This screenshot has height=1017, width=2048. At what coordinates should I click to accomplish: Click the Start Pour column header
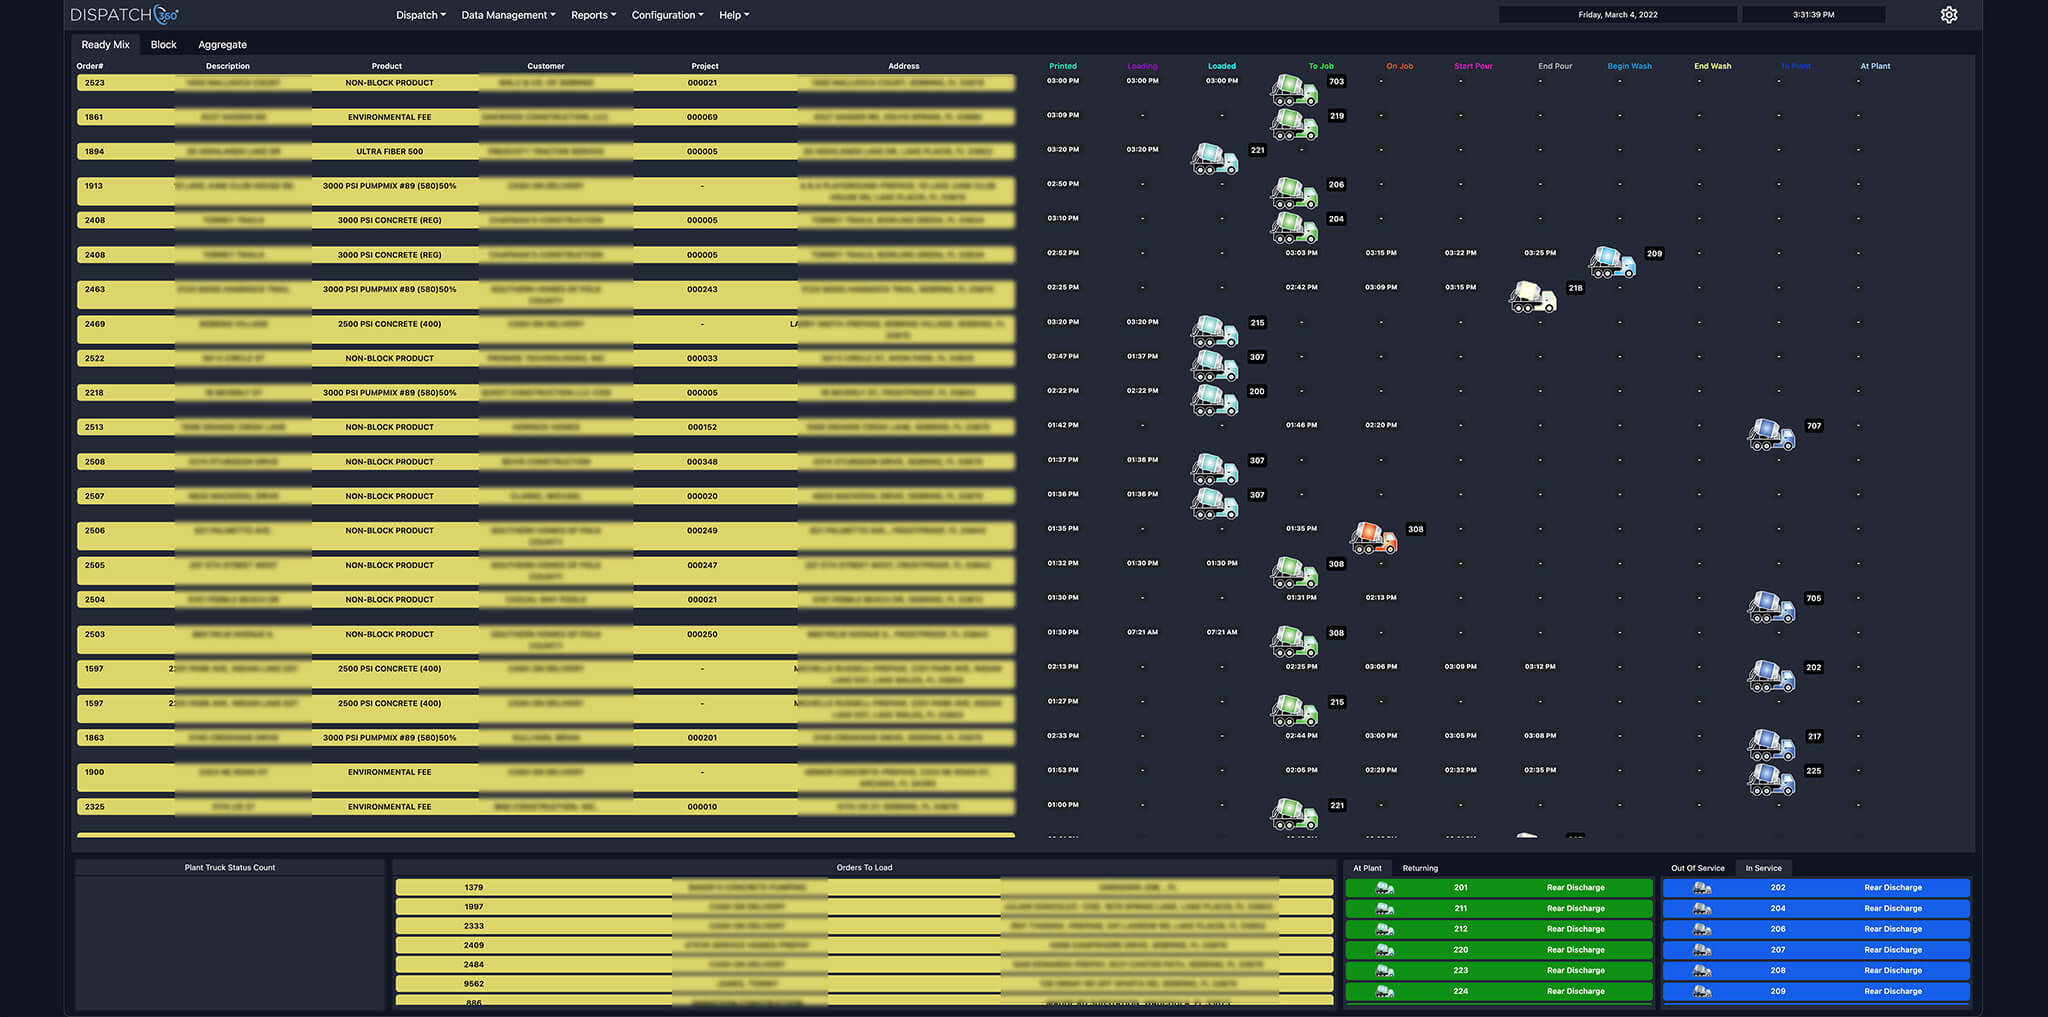tap(1473, 66)
